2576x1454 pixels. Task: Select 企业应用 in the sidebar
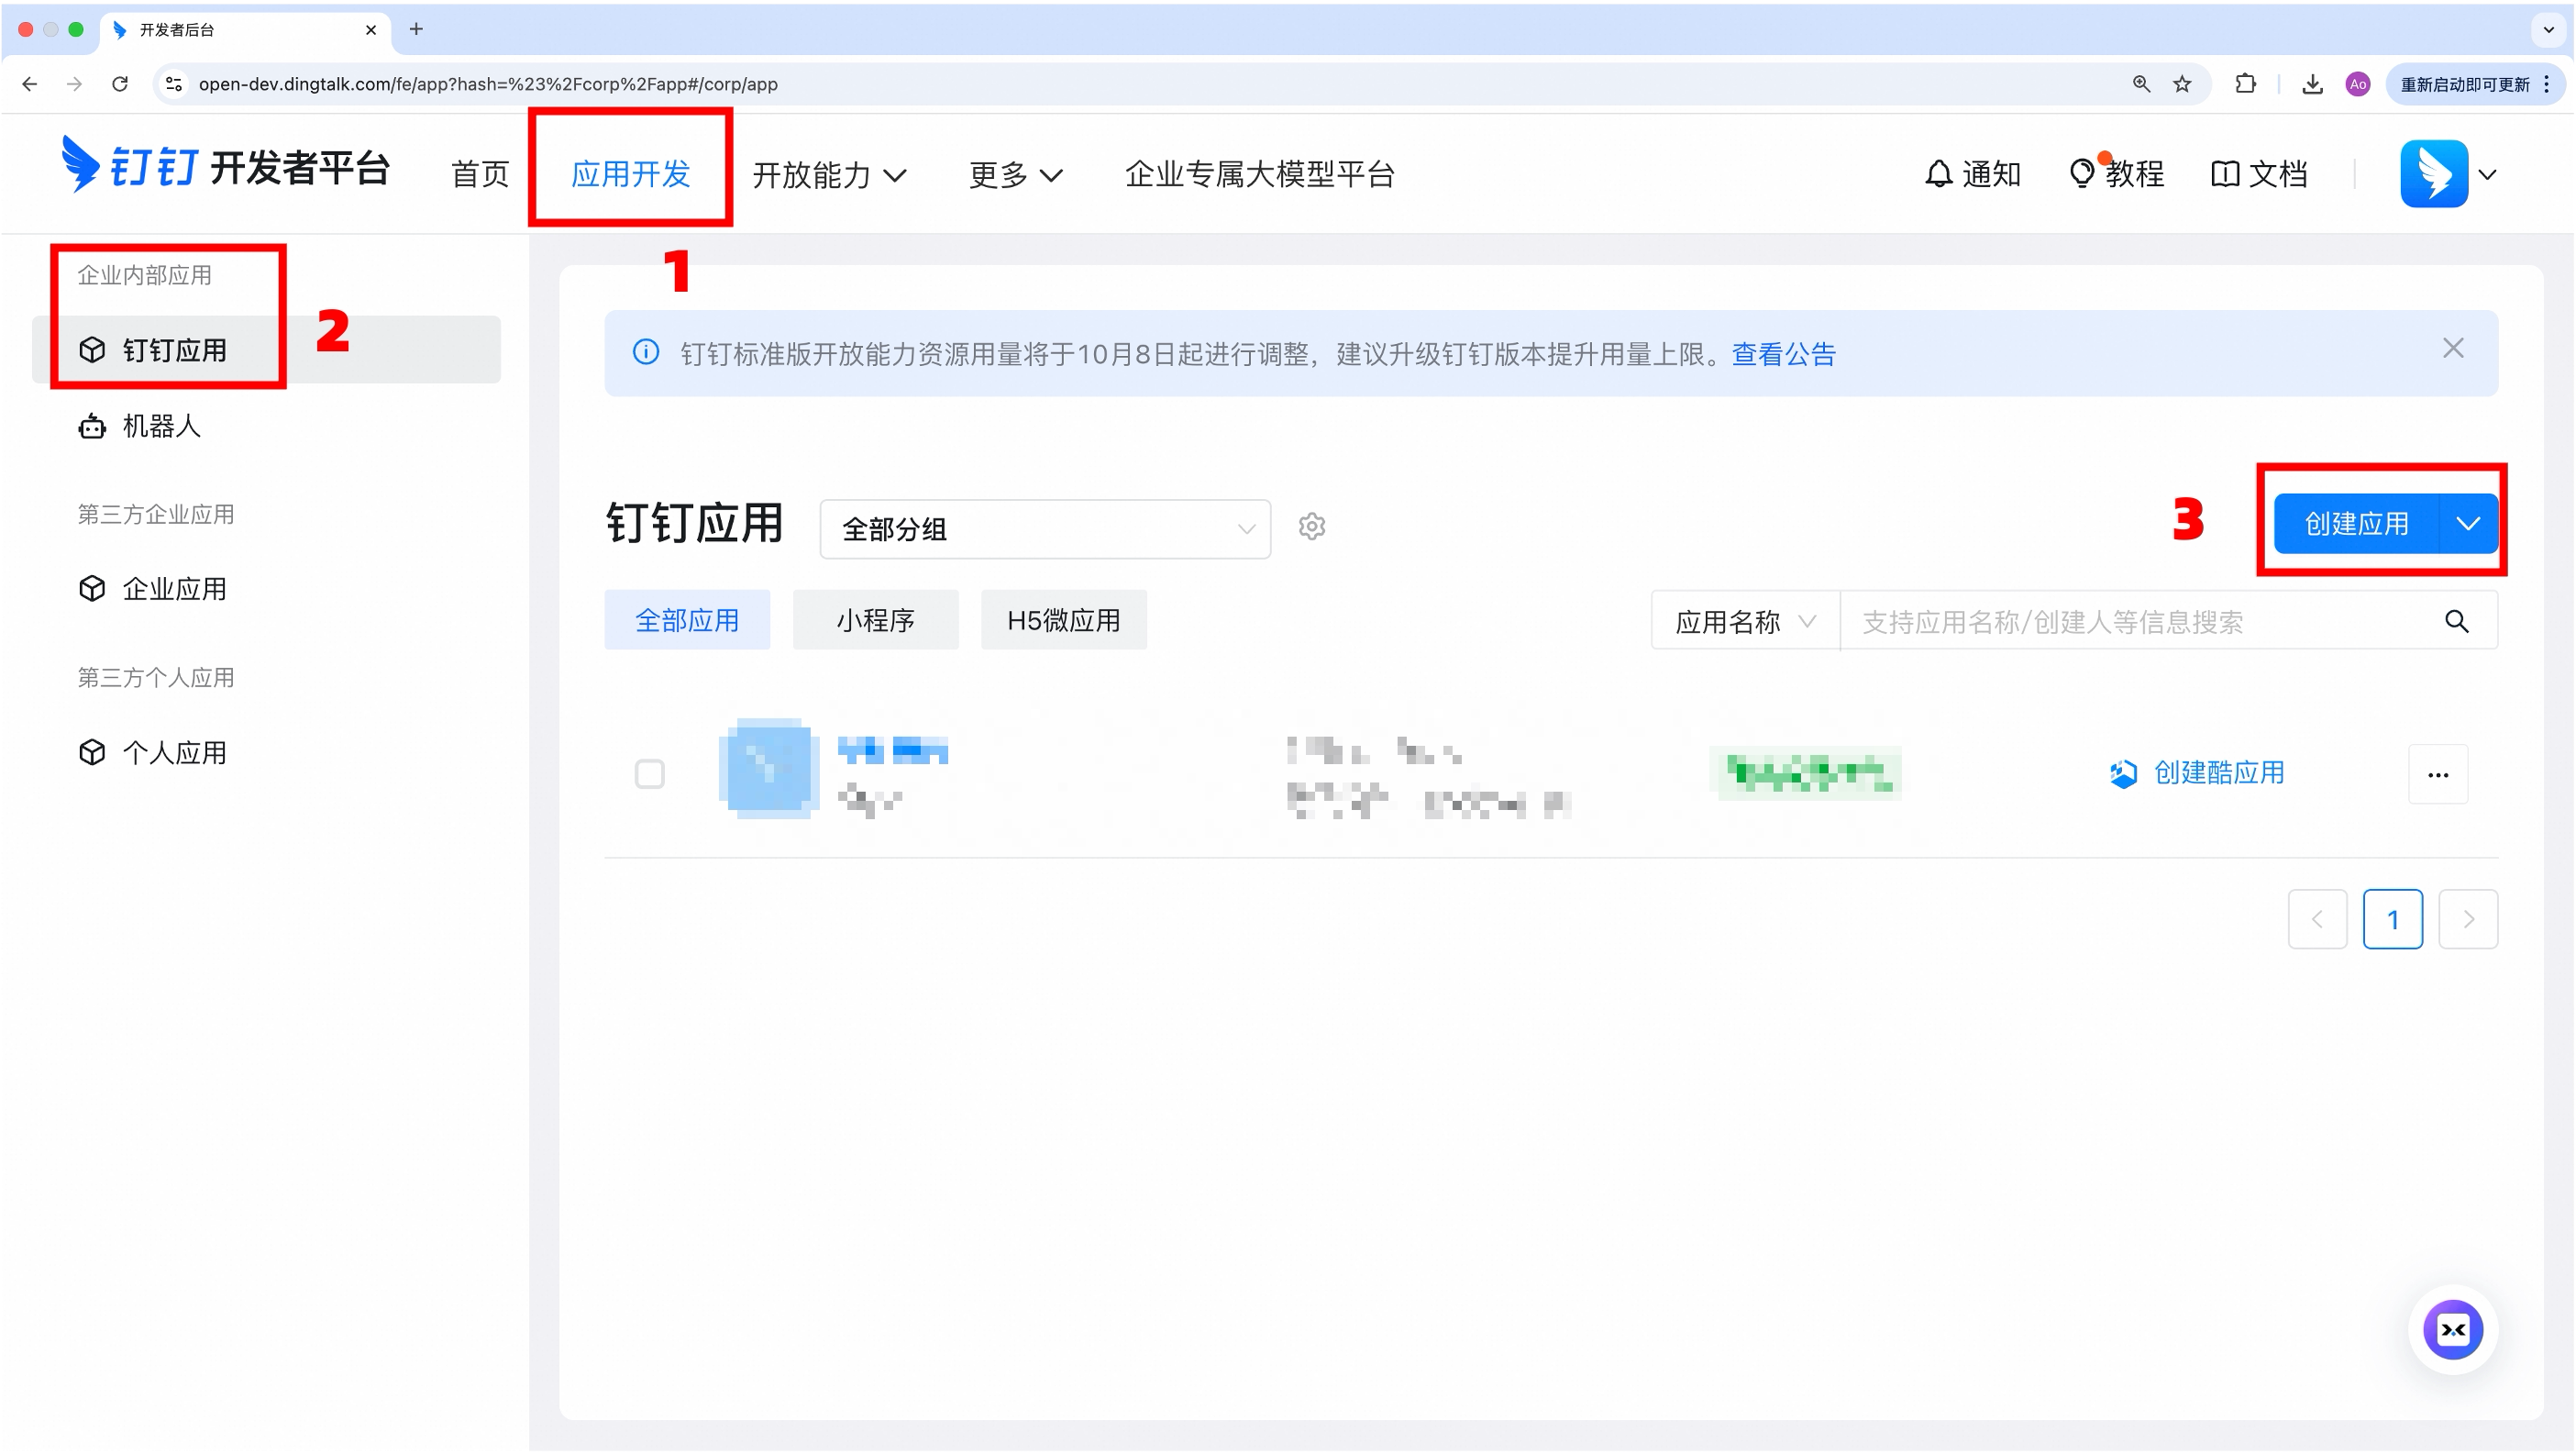point(174,588)
